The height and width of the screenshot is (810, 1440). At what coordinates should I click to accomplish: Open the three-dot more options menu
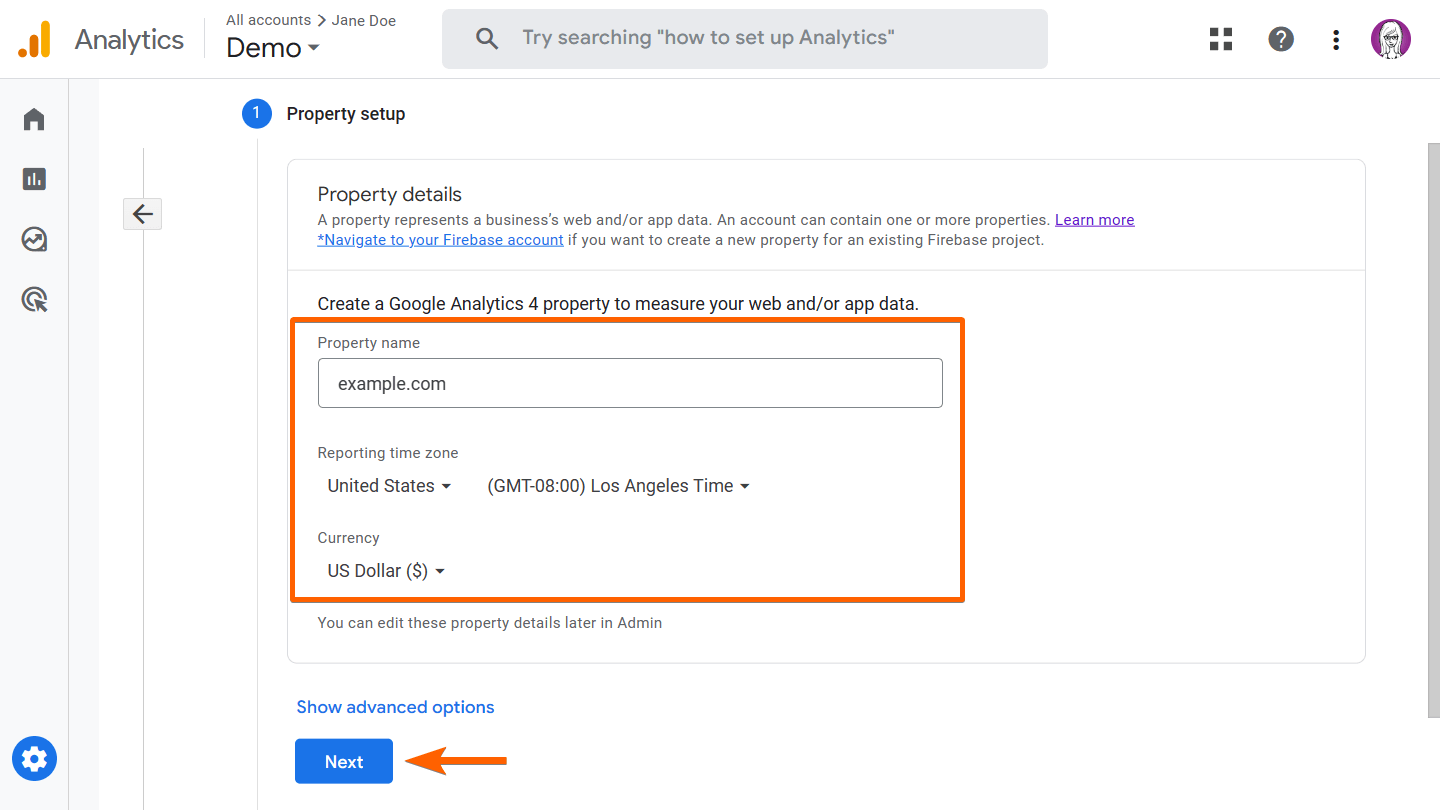(1336, 39)
